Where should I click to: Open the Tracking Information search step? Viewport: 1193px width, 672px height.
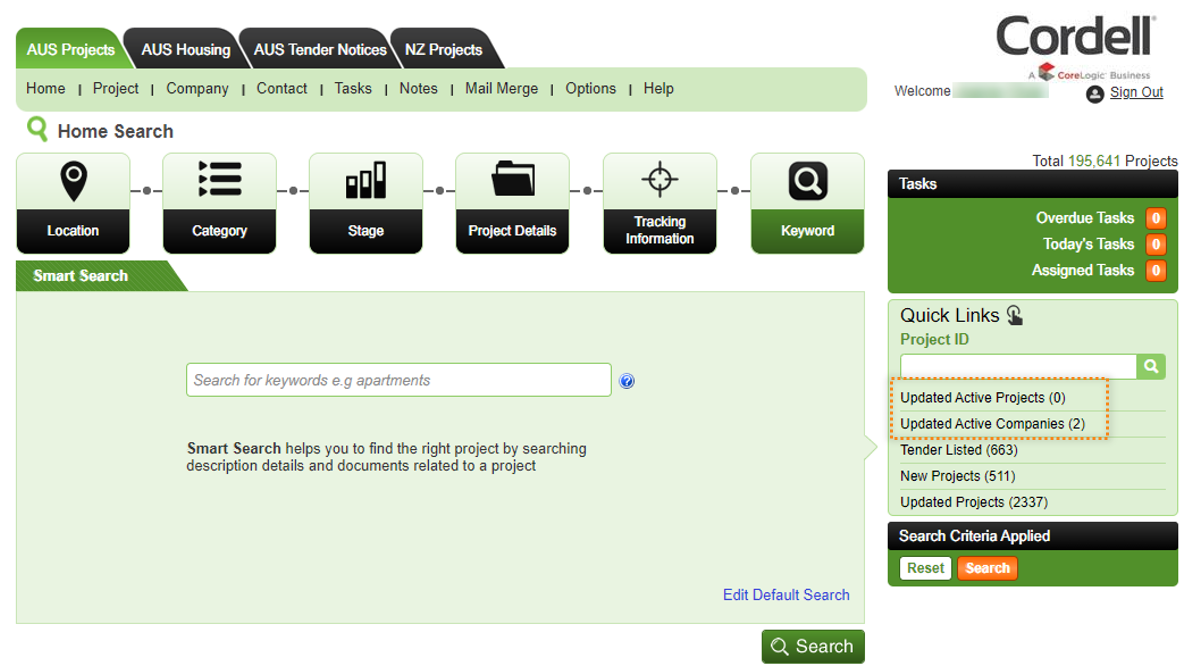point(660,203)
